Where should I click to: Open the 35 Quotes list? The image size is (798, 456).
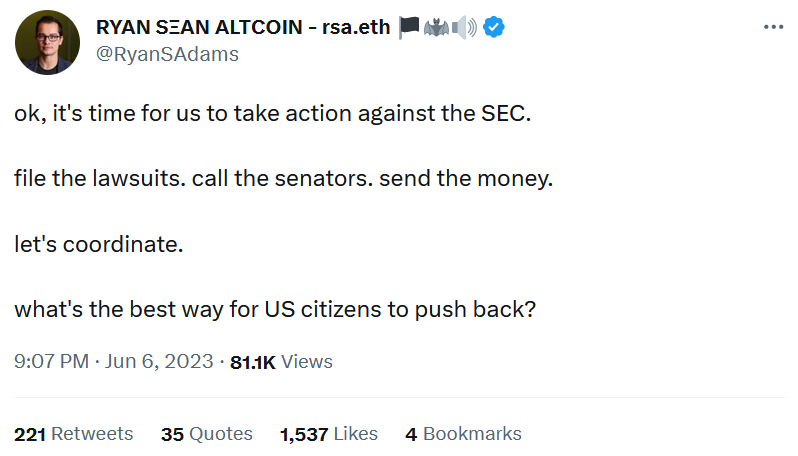tap(206, 434)
